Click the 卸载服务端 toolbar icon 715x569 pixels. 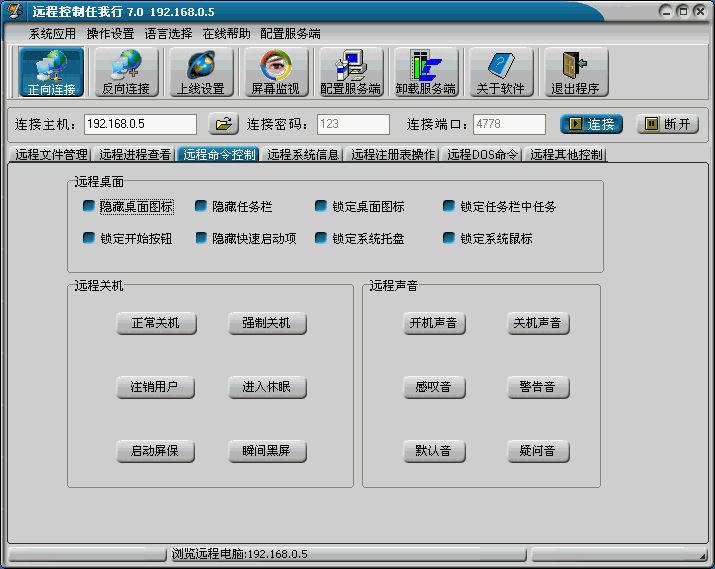click(x=425, y=71)
